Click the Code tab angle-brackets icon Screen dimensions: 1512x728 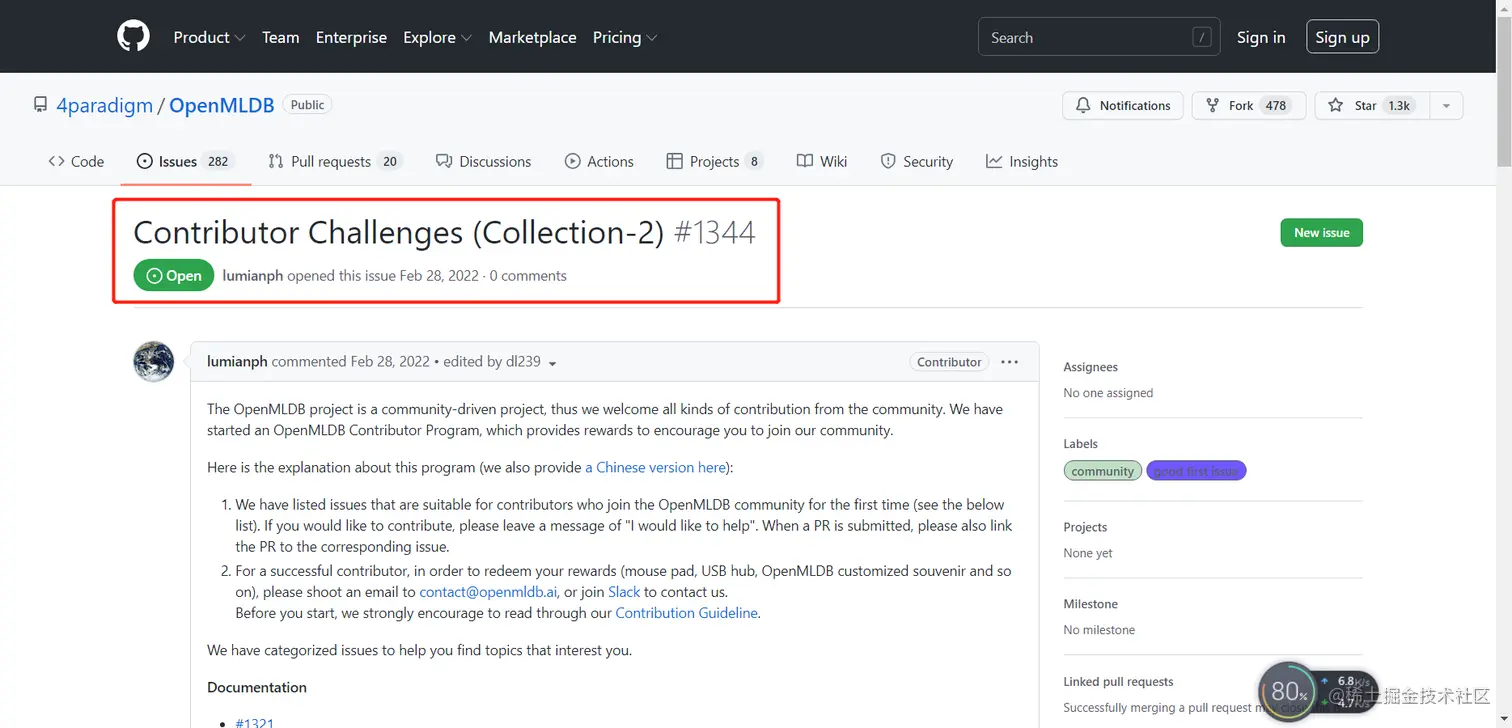(56, 161)
